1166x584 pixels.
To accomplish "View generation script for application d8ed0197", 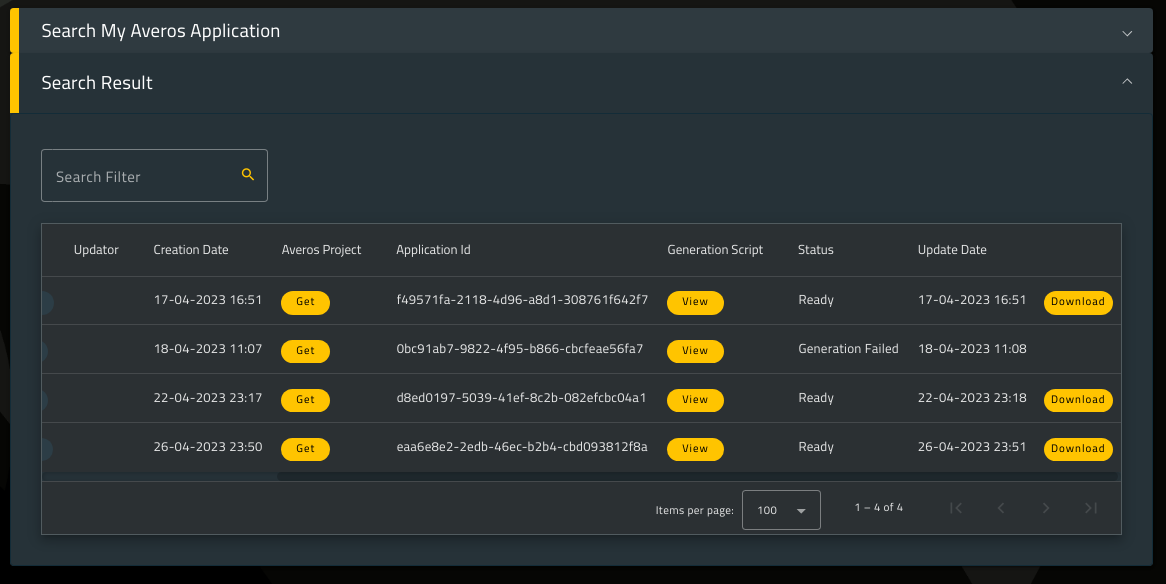I will [x=695, y=400].
